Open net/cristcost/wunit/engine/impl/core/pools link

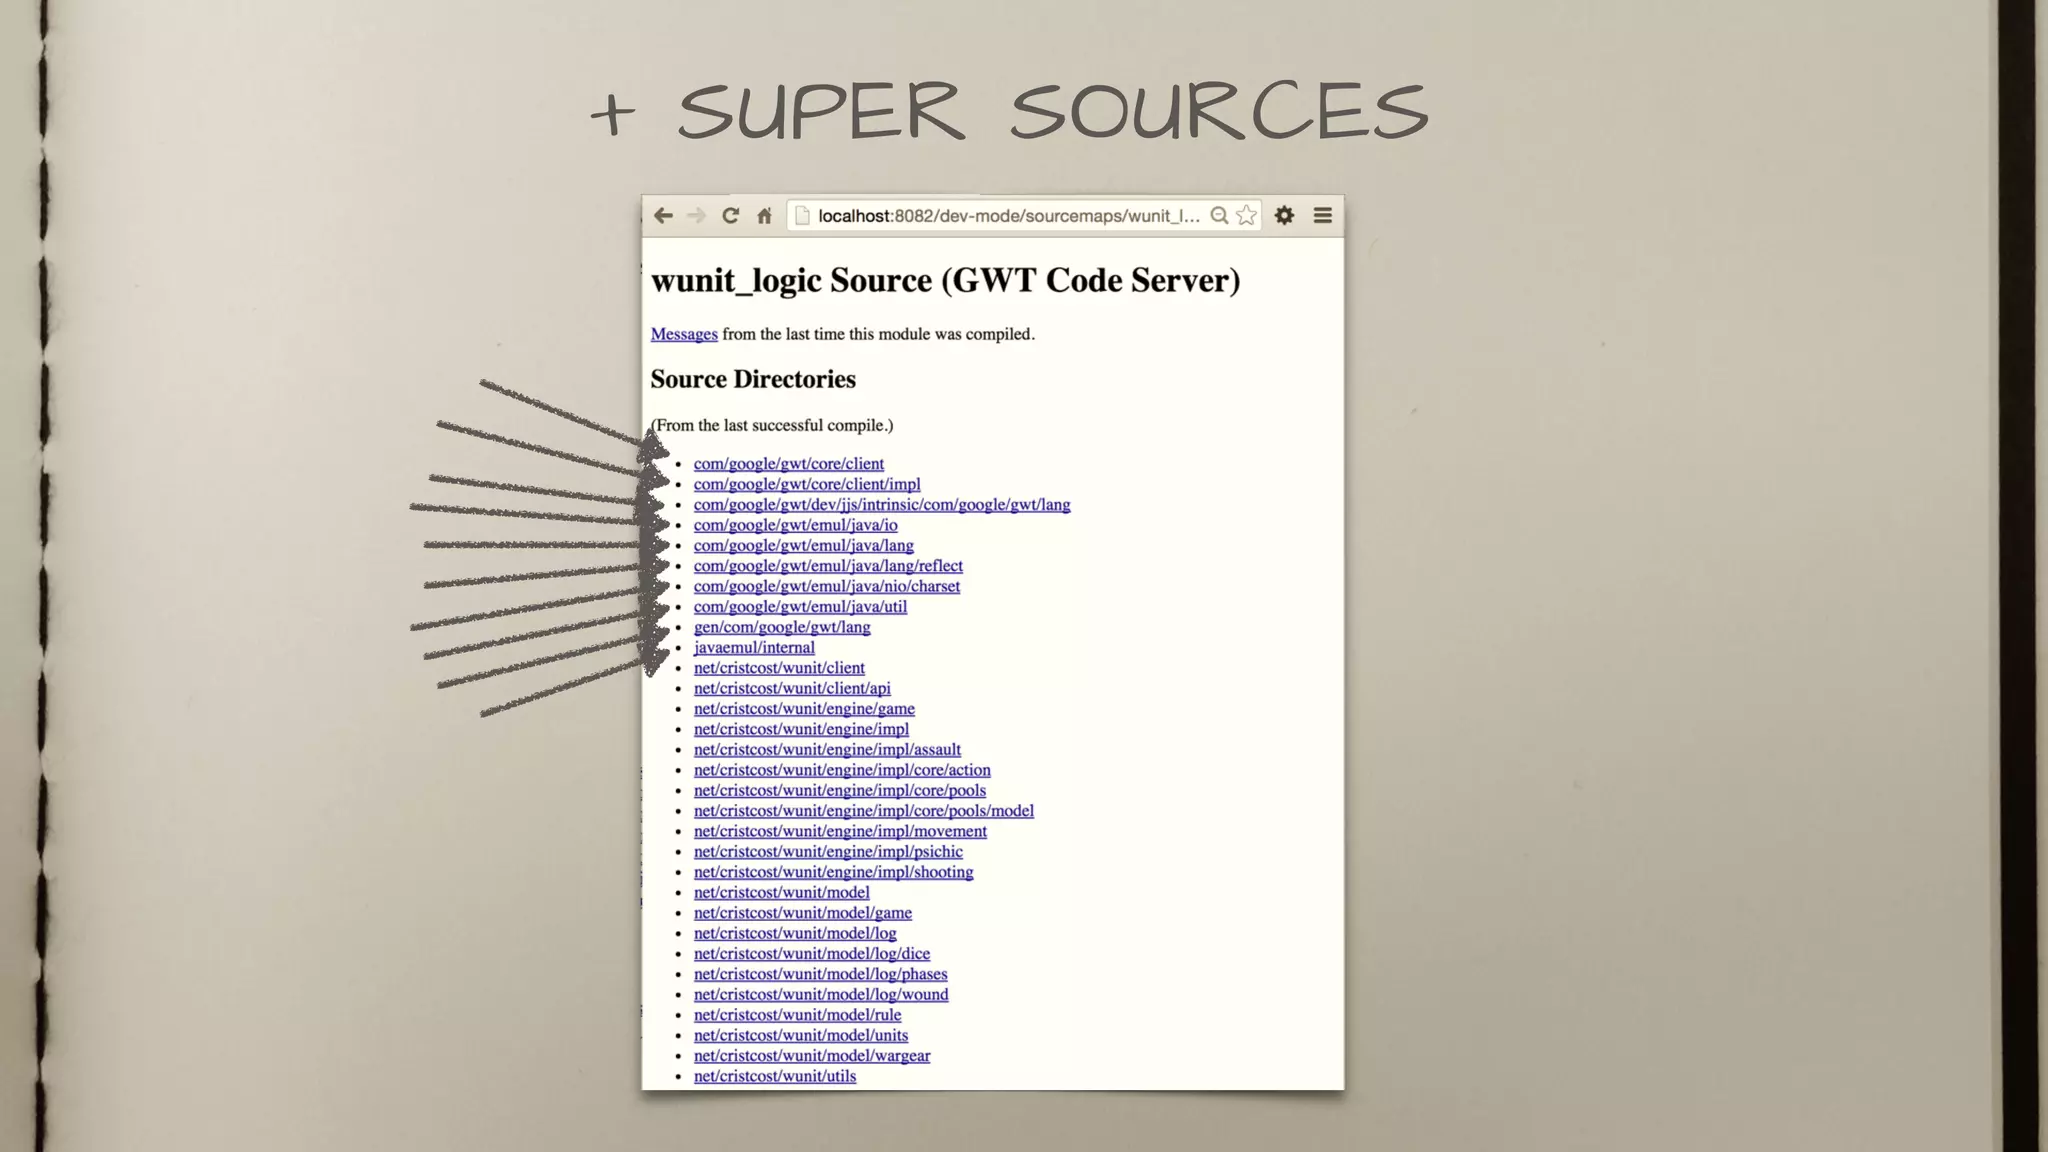pyautogui.click(x=840, y=790)
